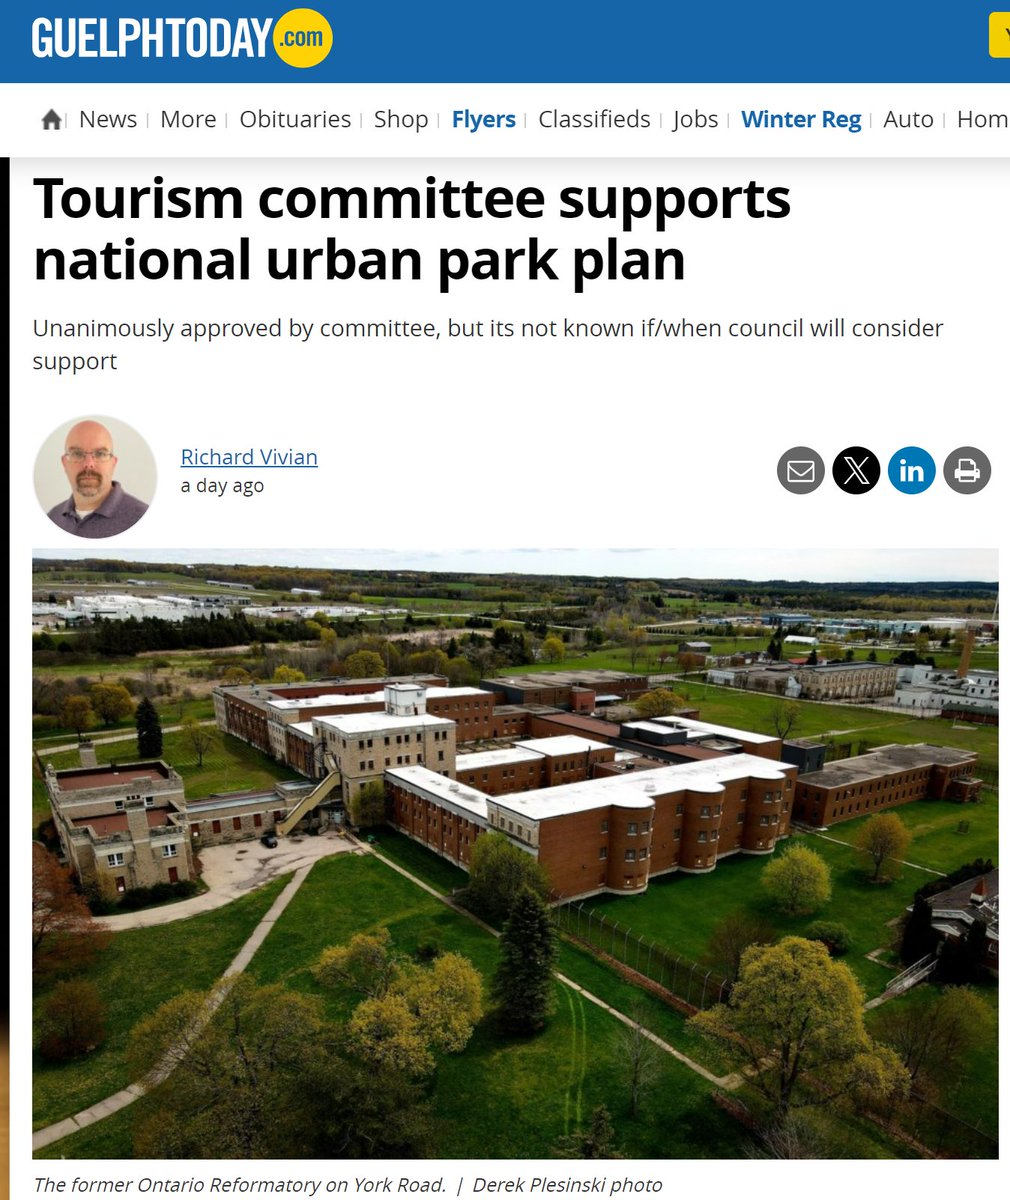Share article via email envelope icon
Screen dimensions: 1010x1200
(801, 470)
